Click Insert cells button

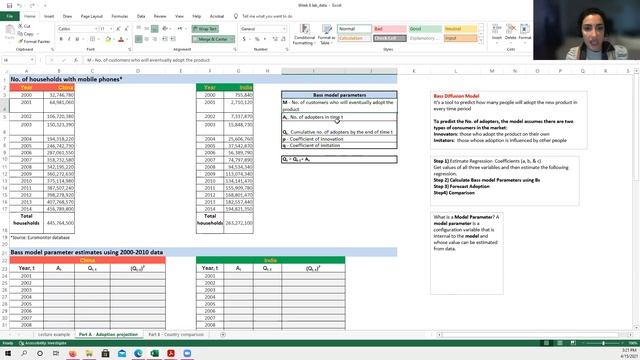[x=497, y=32]
